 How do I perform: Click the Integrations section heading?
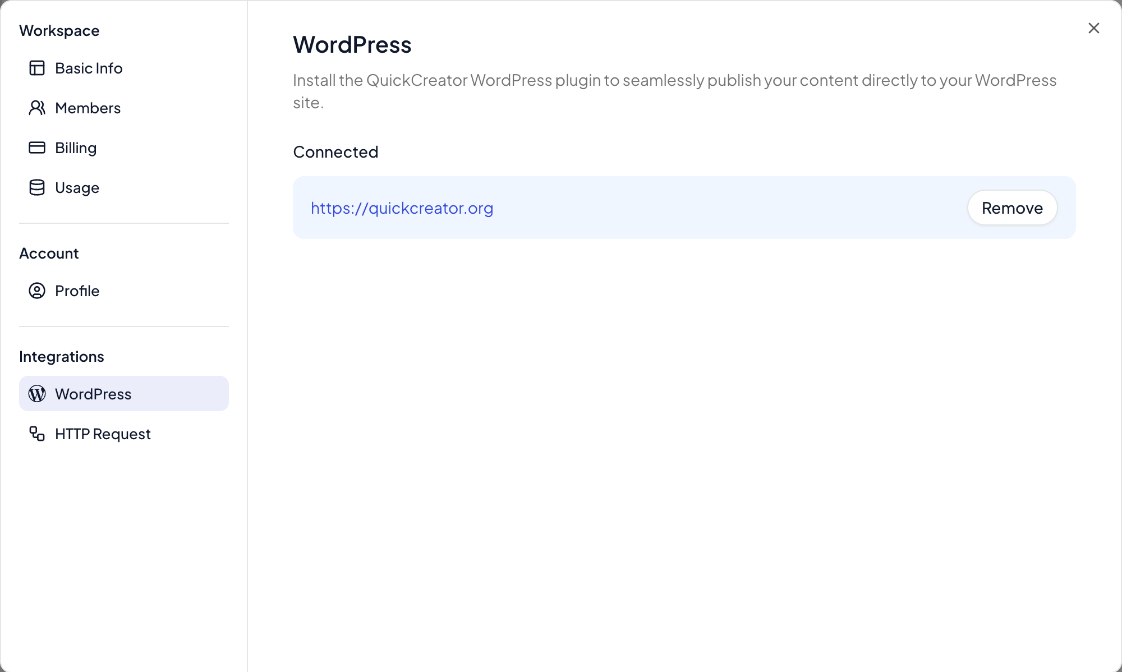point(62,356)
